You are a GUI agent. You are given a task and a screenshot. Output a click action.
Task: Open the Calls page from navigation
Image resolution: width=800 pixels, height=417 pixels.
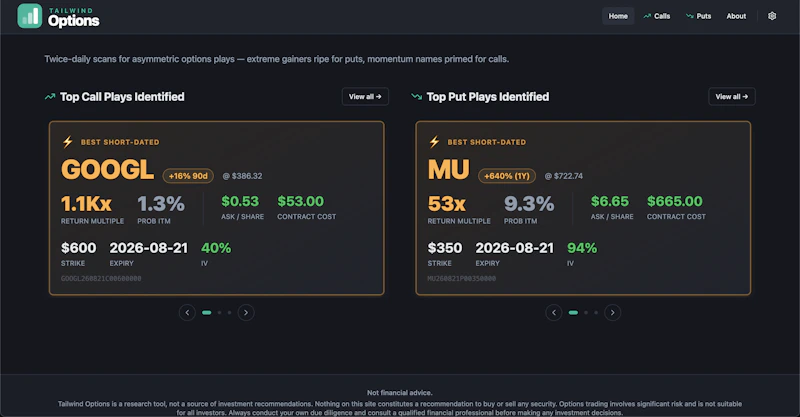click(x=657, y=16)
